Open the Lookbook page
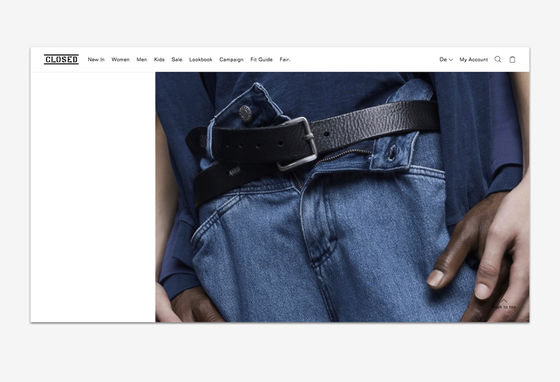 [x=200, y=59]
